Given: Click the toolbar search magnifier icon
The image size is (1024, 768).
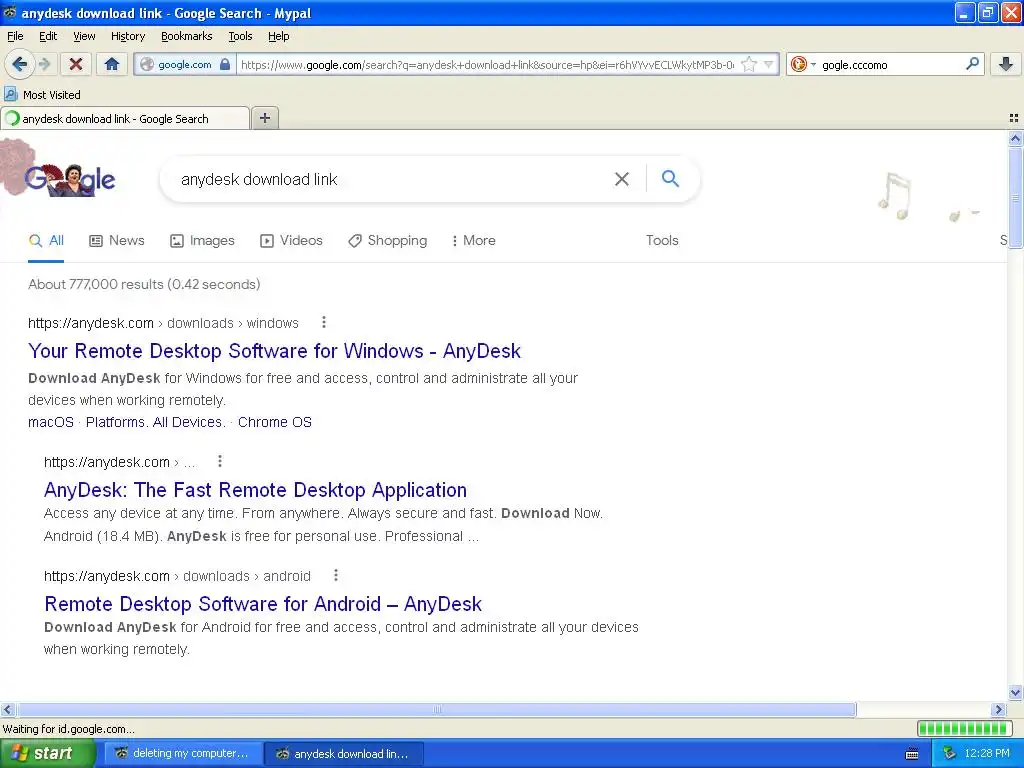Looking at the screenshot, I should [x=972, y=63].
